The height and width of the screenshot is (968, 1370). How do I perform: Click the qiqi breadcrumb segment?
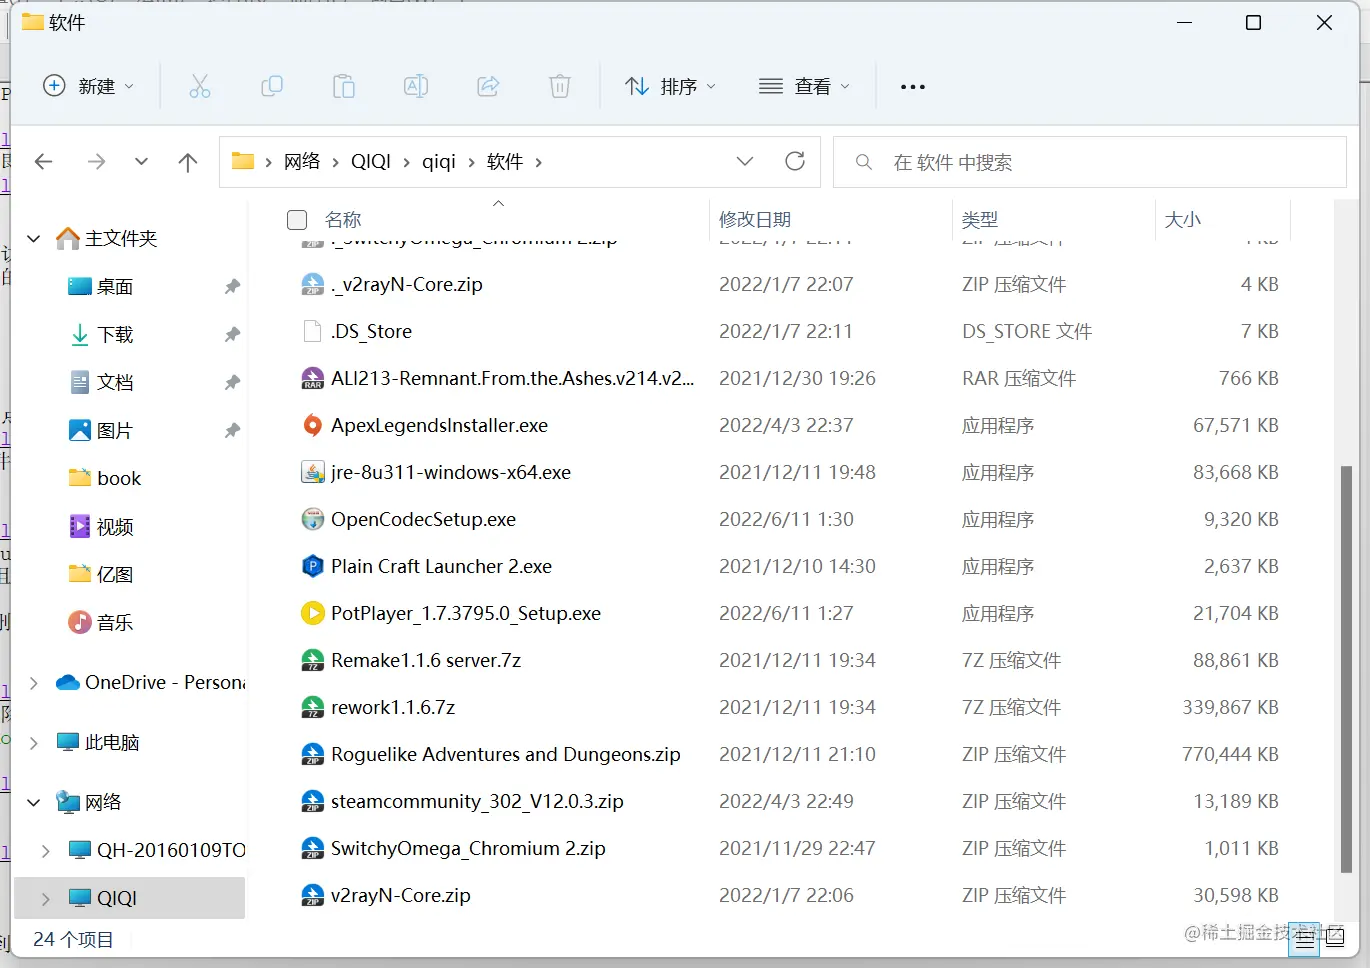tap(439, 161)
